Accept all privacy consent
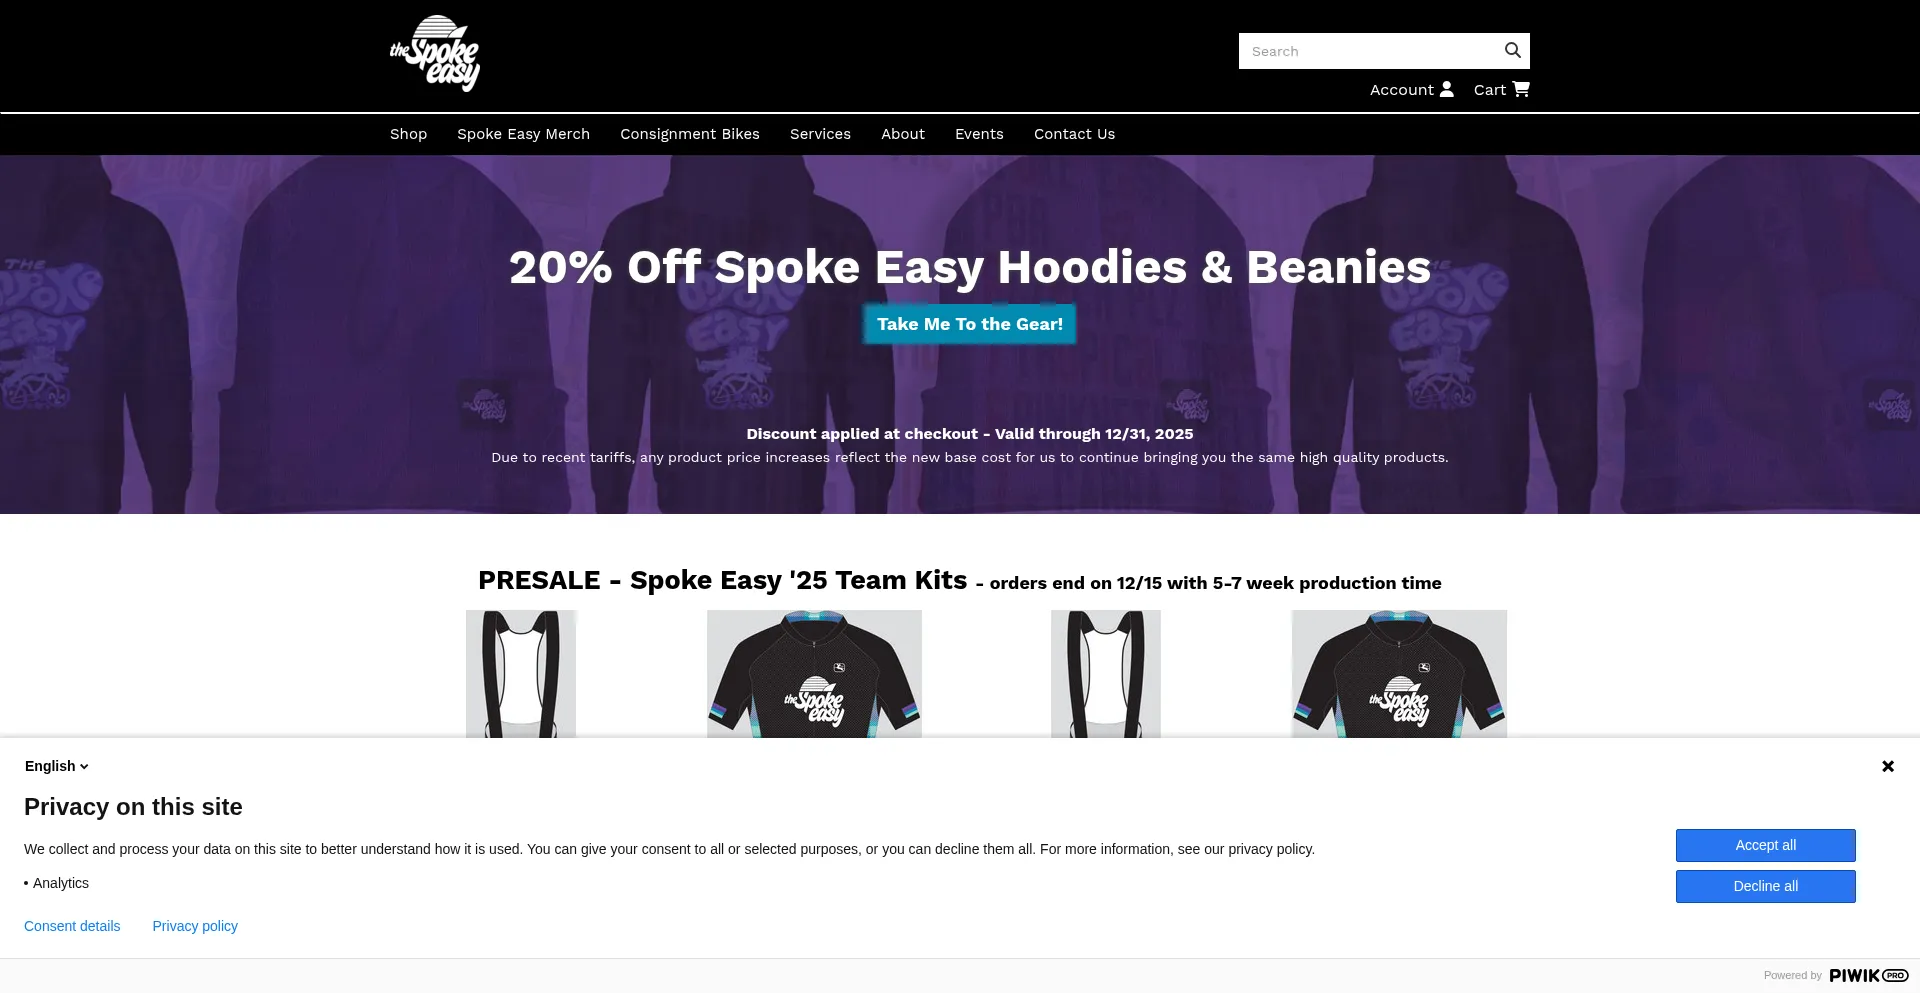This screenshot has height=993, width=1920. click(x=1766, y=845)
